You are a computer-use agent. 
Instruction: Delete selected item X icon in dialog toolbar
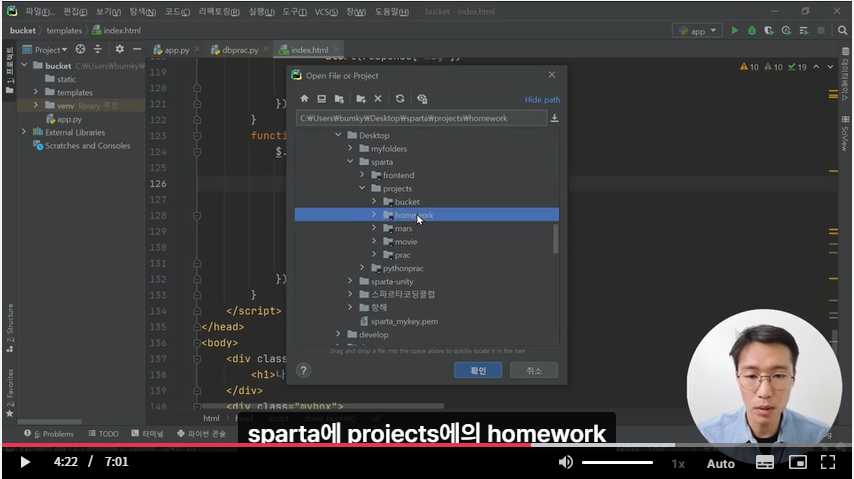[x=378, y=99]
